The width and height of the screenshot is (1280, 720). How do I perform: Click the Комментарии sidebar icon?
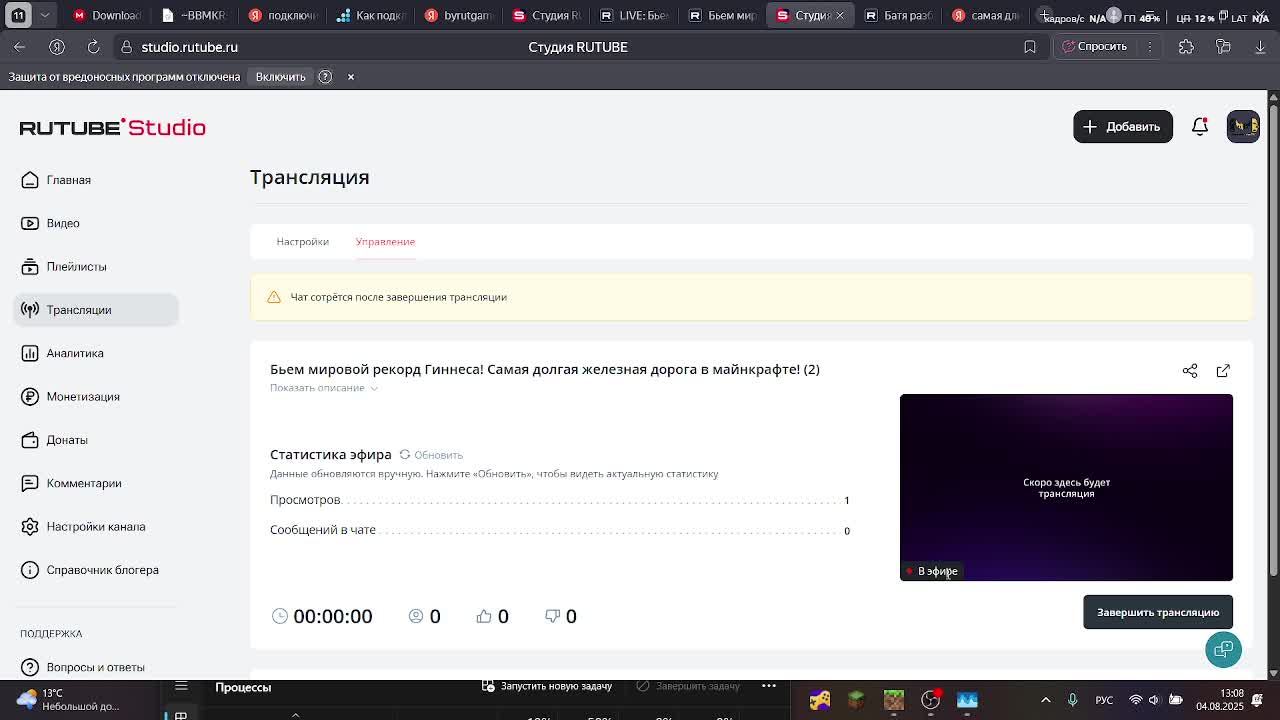click(30, 483)
